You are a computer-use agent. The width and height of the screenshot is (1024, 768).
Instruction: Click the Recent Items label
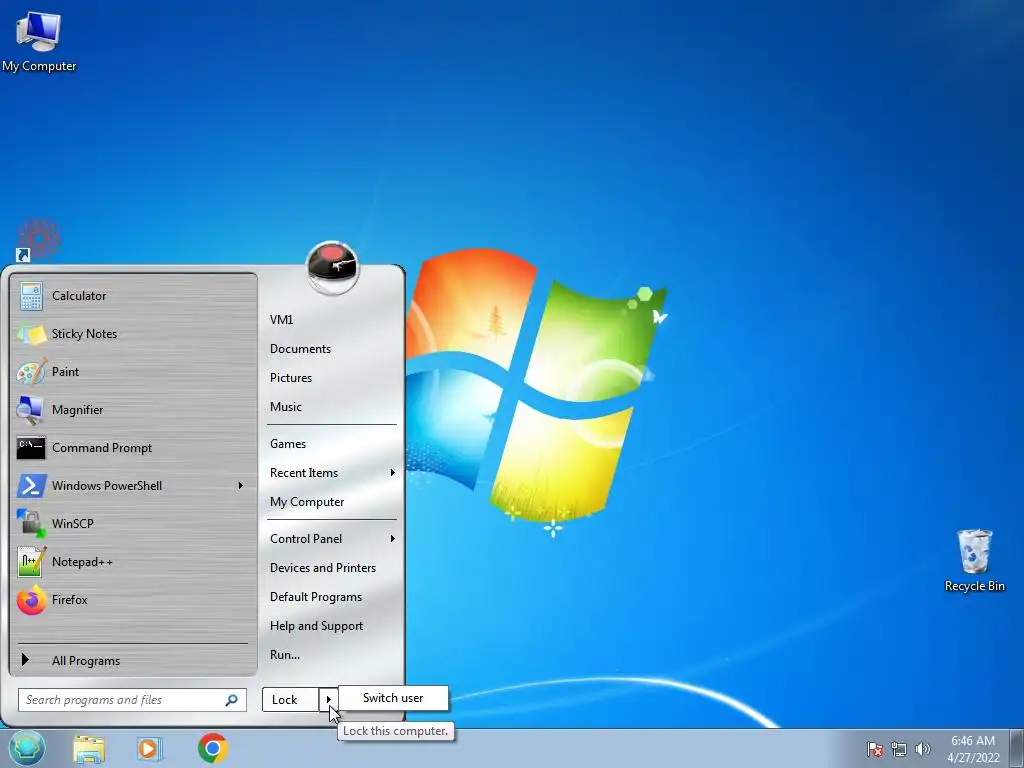(304, 473)
